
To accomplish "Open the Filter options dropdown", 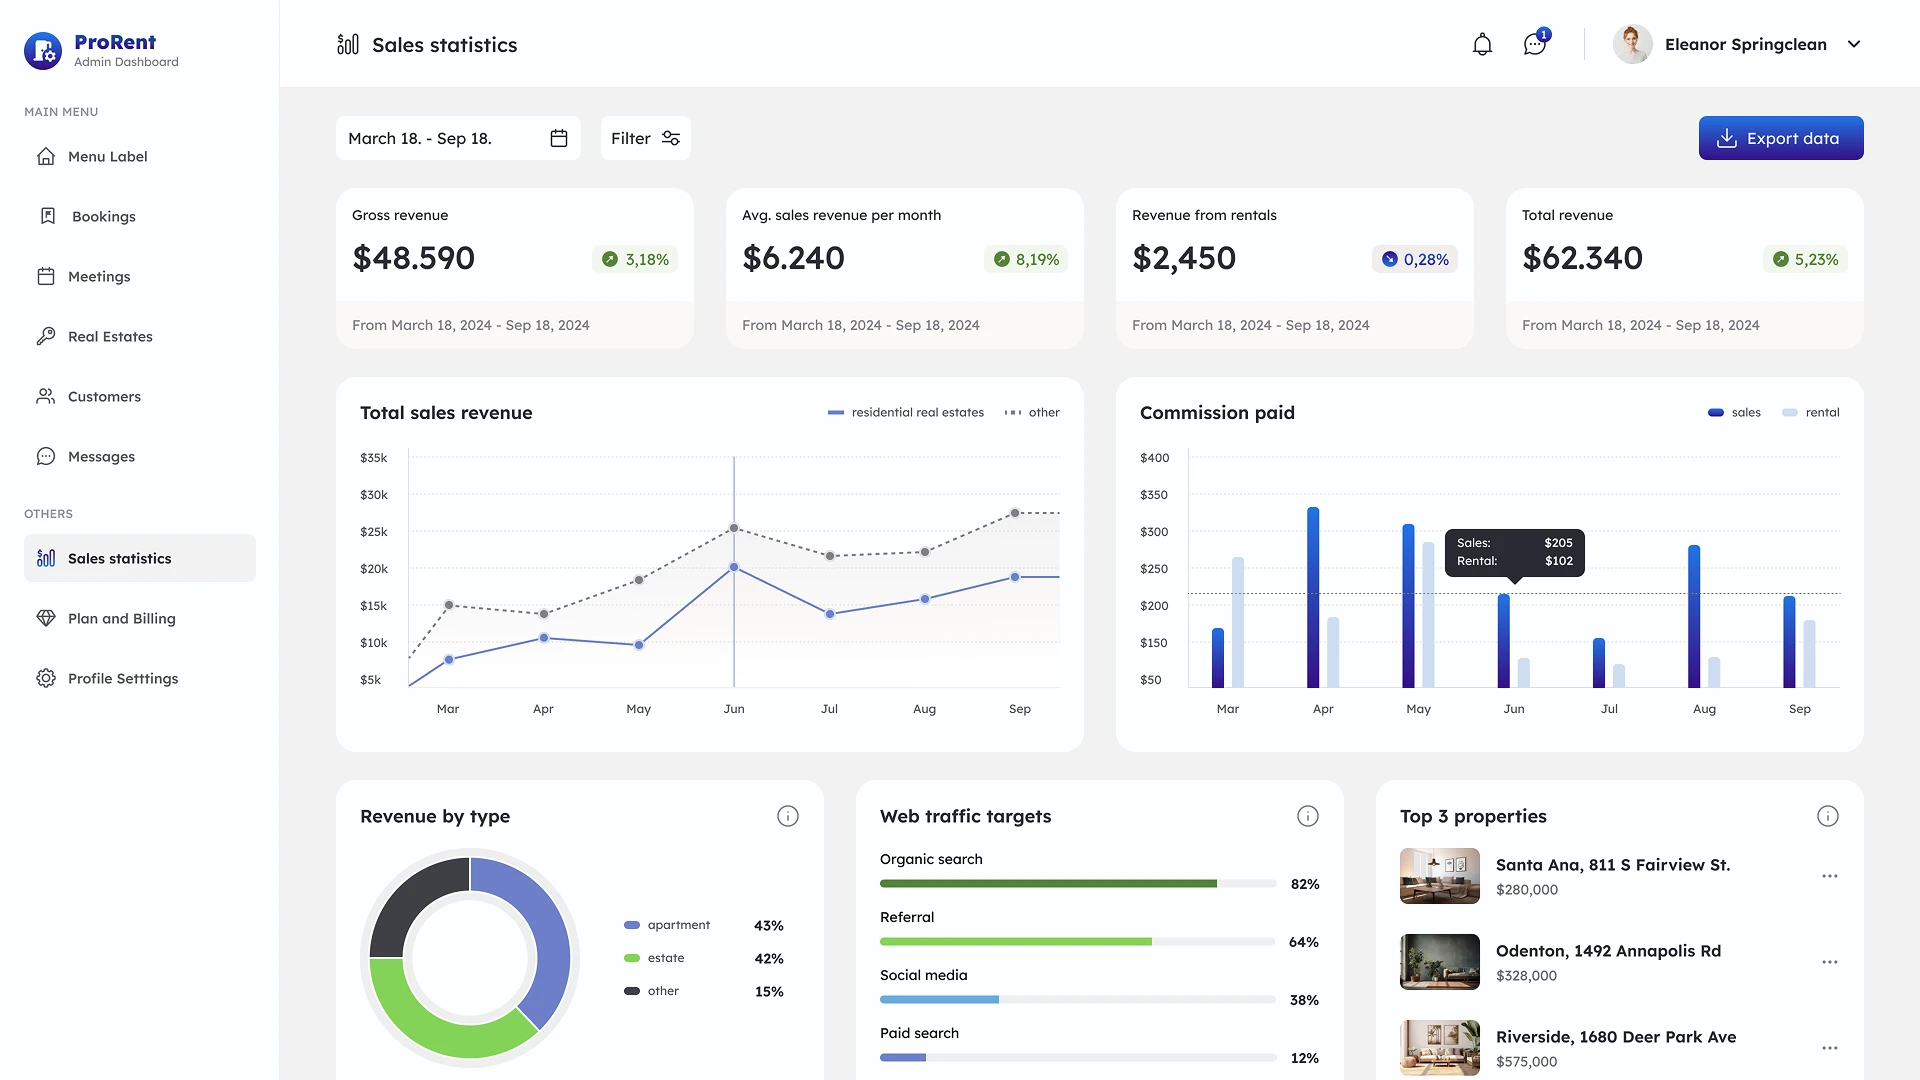I will pyautogui.click(x=645, y=138).
